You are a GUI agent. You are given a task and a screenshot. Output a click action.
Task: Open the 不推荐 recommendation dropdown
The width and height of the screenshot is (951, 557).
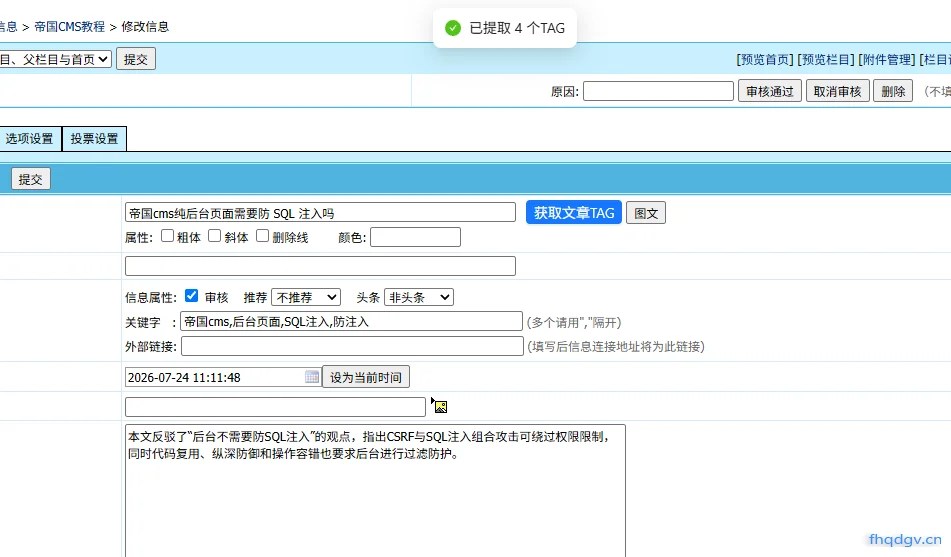306,297
